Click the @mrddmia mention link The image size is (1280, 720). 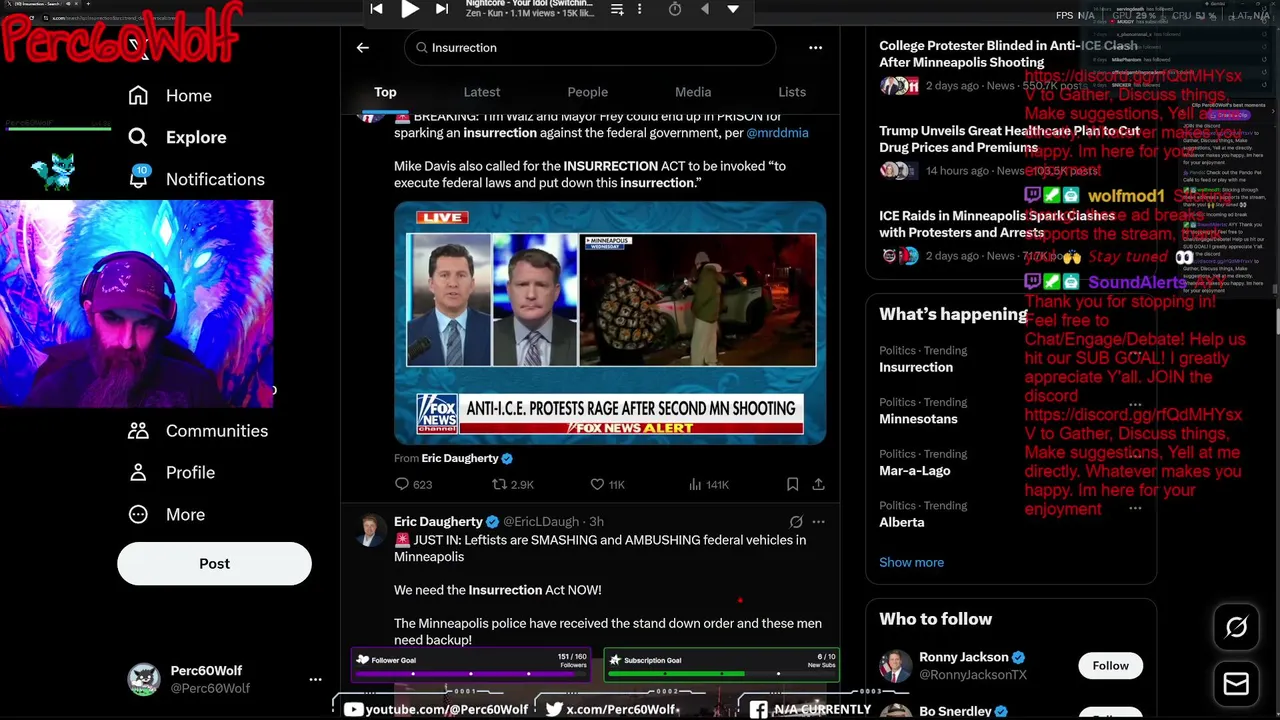pyautogui.click(x=777, y=132)
